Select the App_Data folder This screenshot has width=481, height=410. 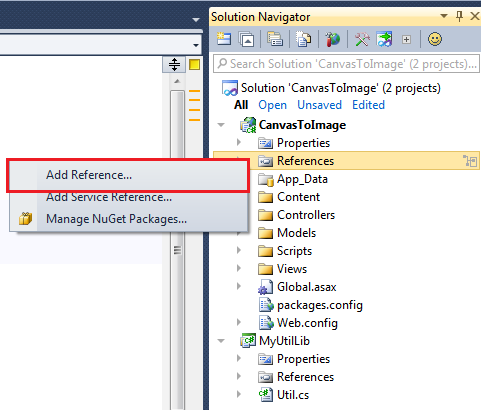tap(302, 180)
